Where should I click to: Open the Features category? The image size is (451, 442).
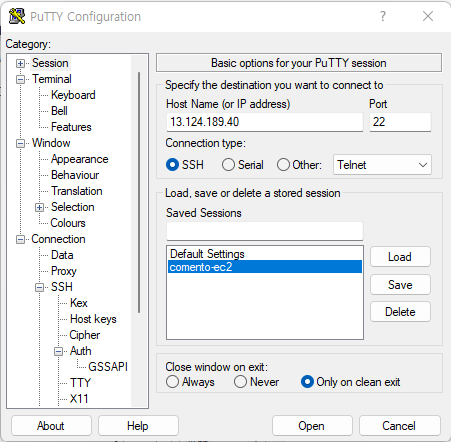71,127
